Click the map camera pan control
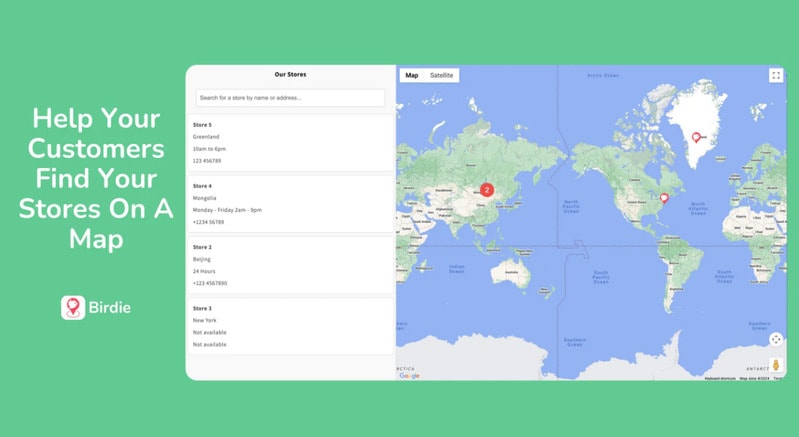 pyautogui.click(x=775, y=339)
